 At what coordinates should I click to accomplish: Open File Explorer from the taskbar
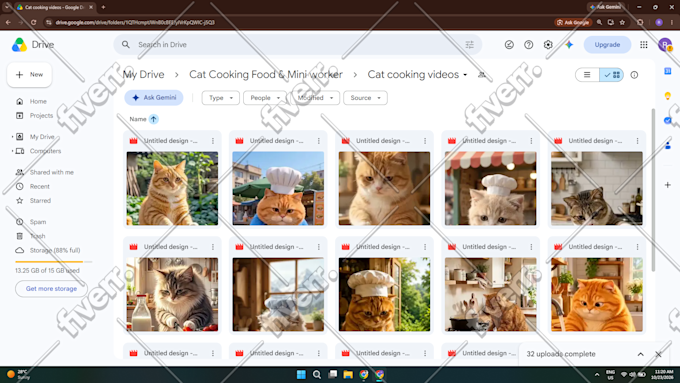coord(348,374)
